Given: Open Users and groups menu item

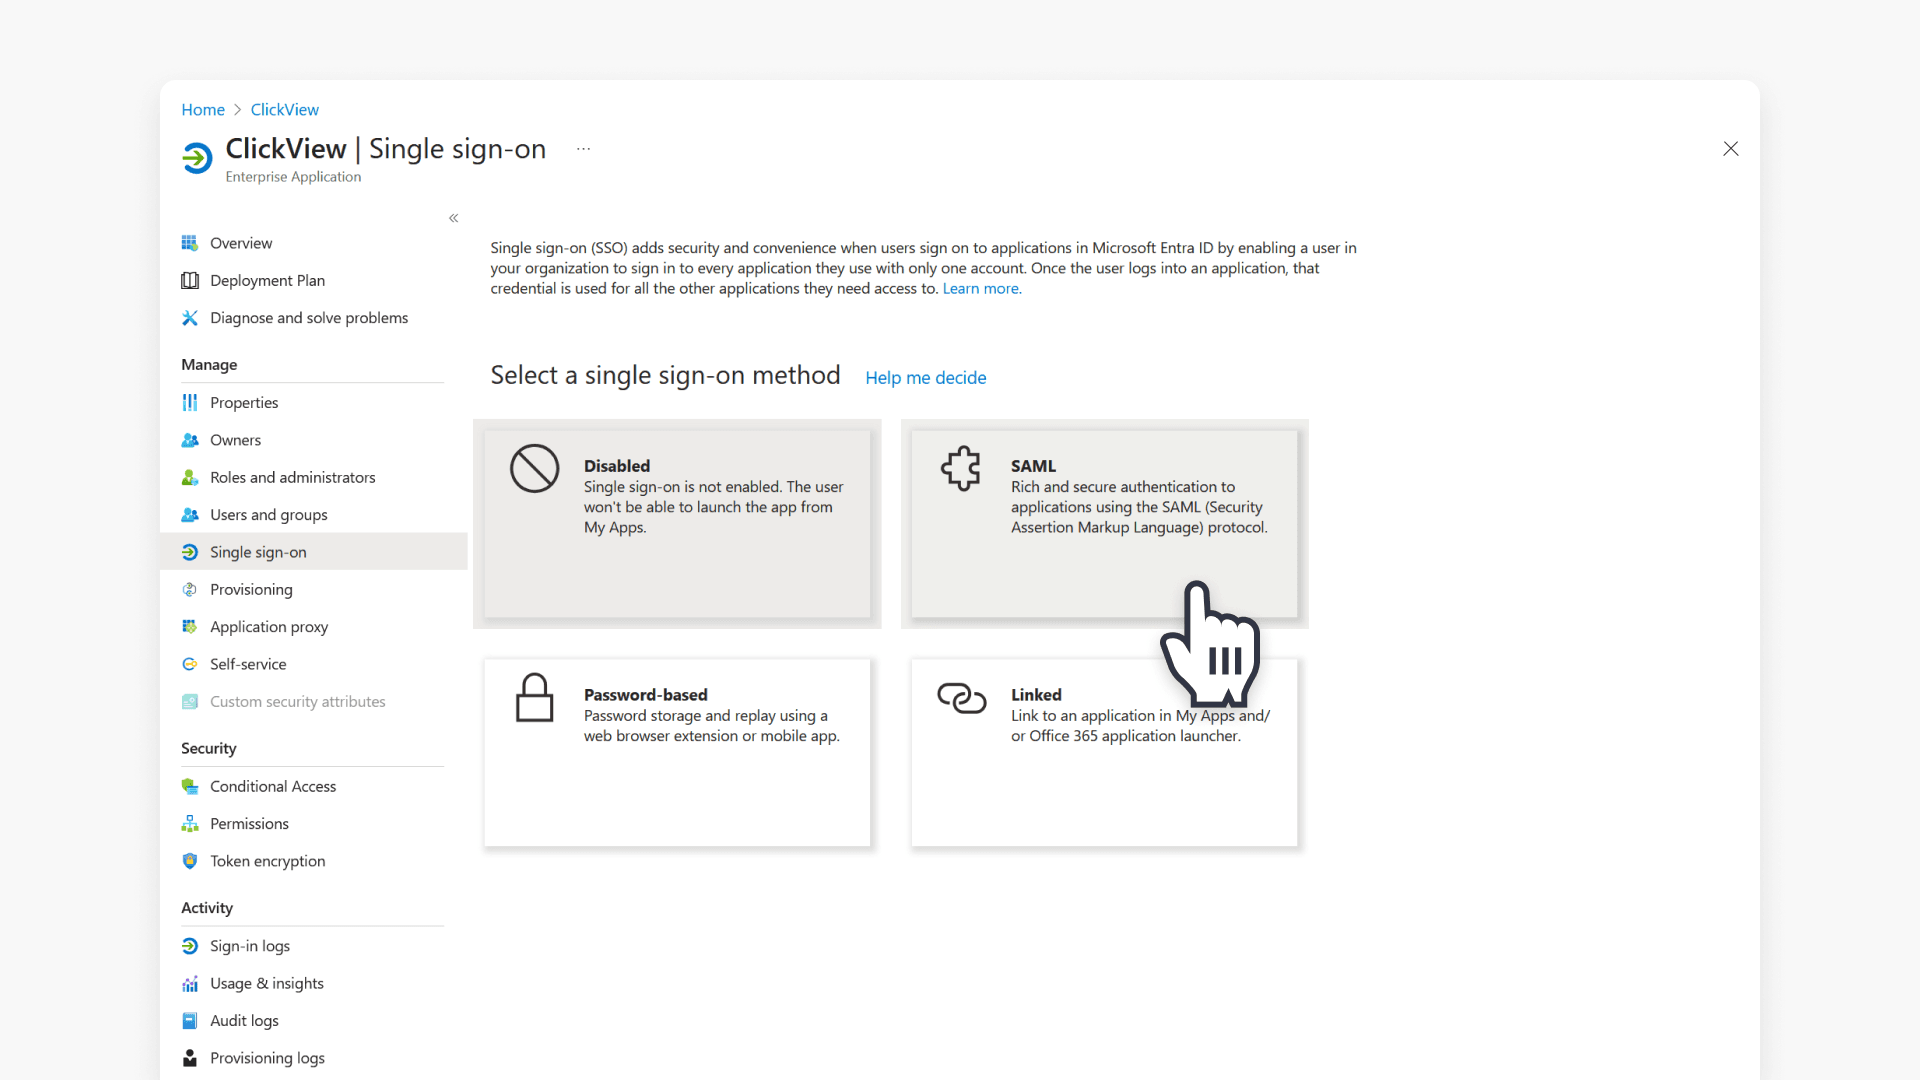Looking at the screenshot, I should [268, 515].
